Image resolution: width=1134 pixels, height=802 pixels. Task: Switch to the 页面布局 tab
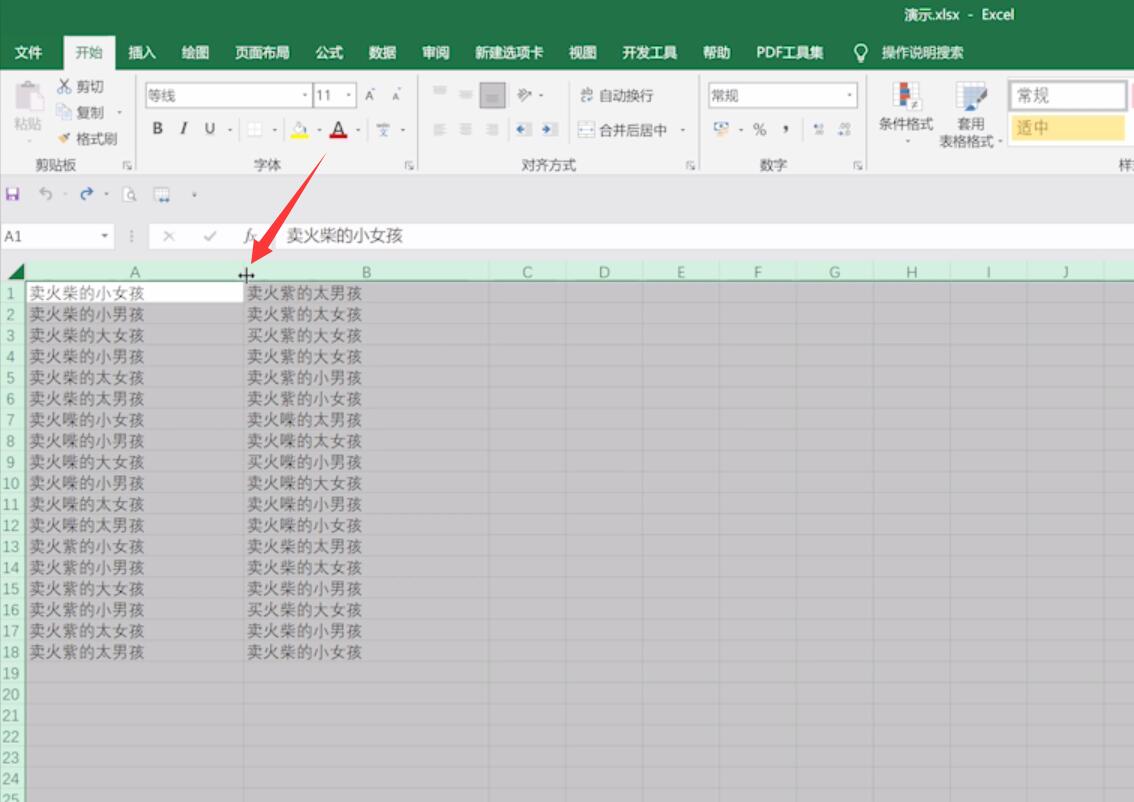(262, 52)
